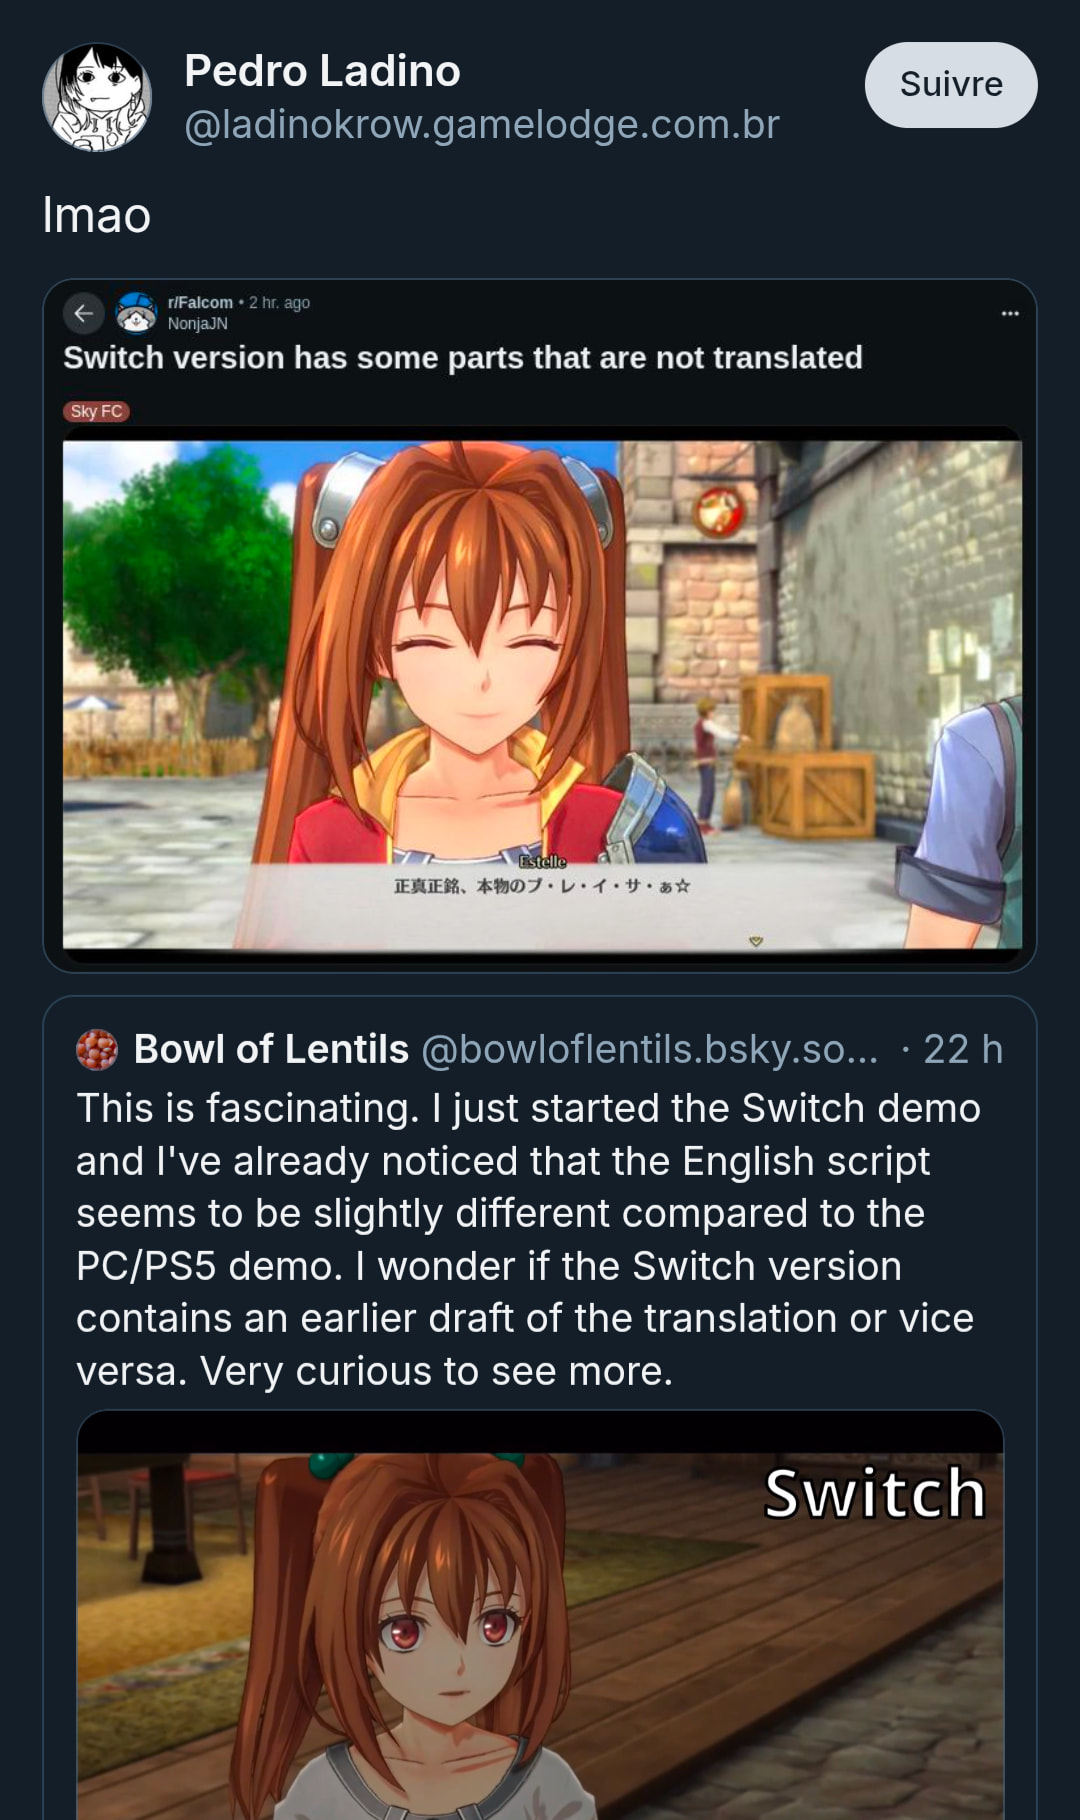Image resolution: width=1080 pixels, height=1820 pixels.
Task: Tap the r/Falcom subreddit avatar icon
Action: [136, 312]
